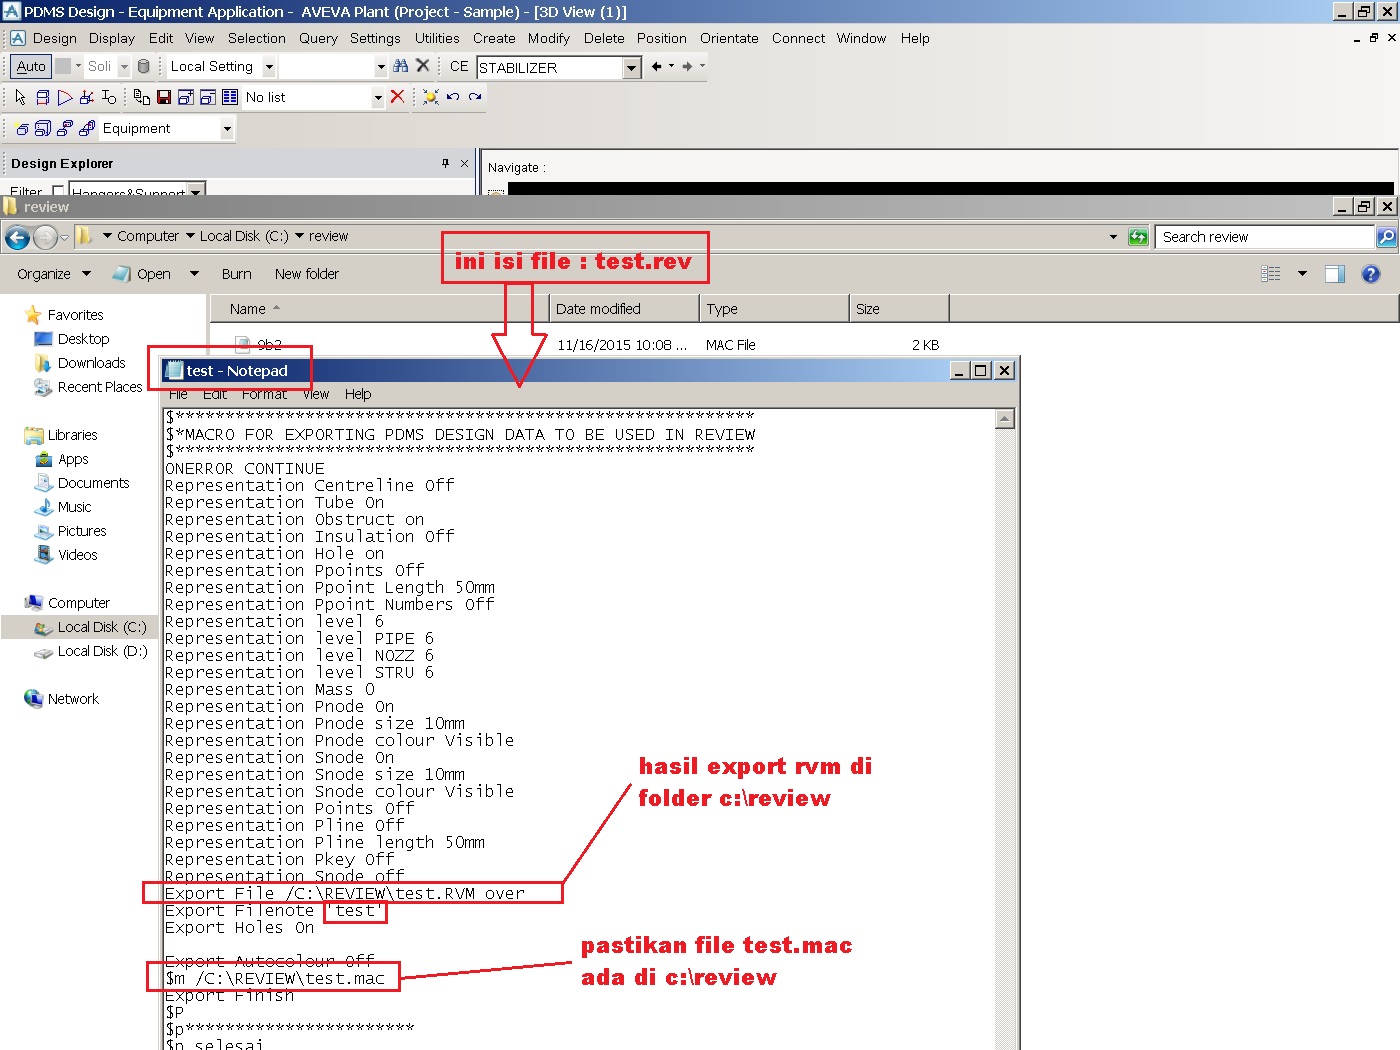Viewport: 1400px width, 1050px height.
Task: Click the green refresh icon in Explorer address bar
Action: 1138,237
